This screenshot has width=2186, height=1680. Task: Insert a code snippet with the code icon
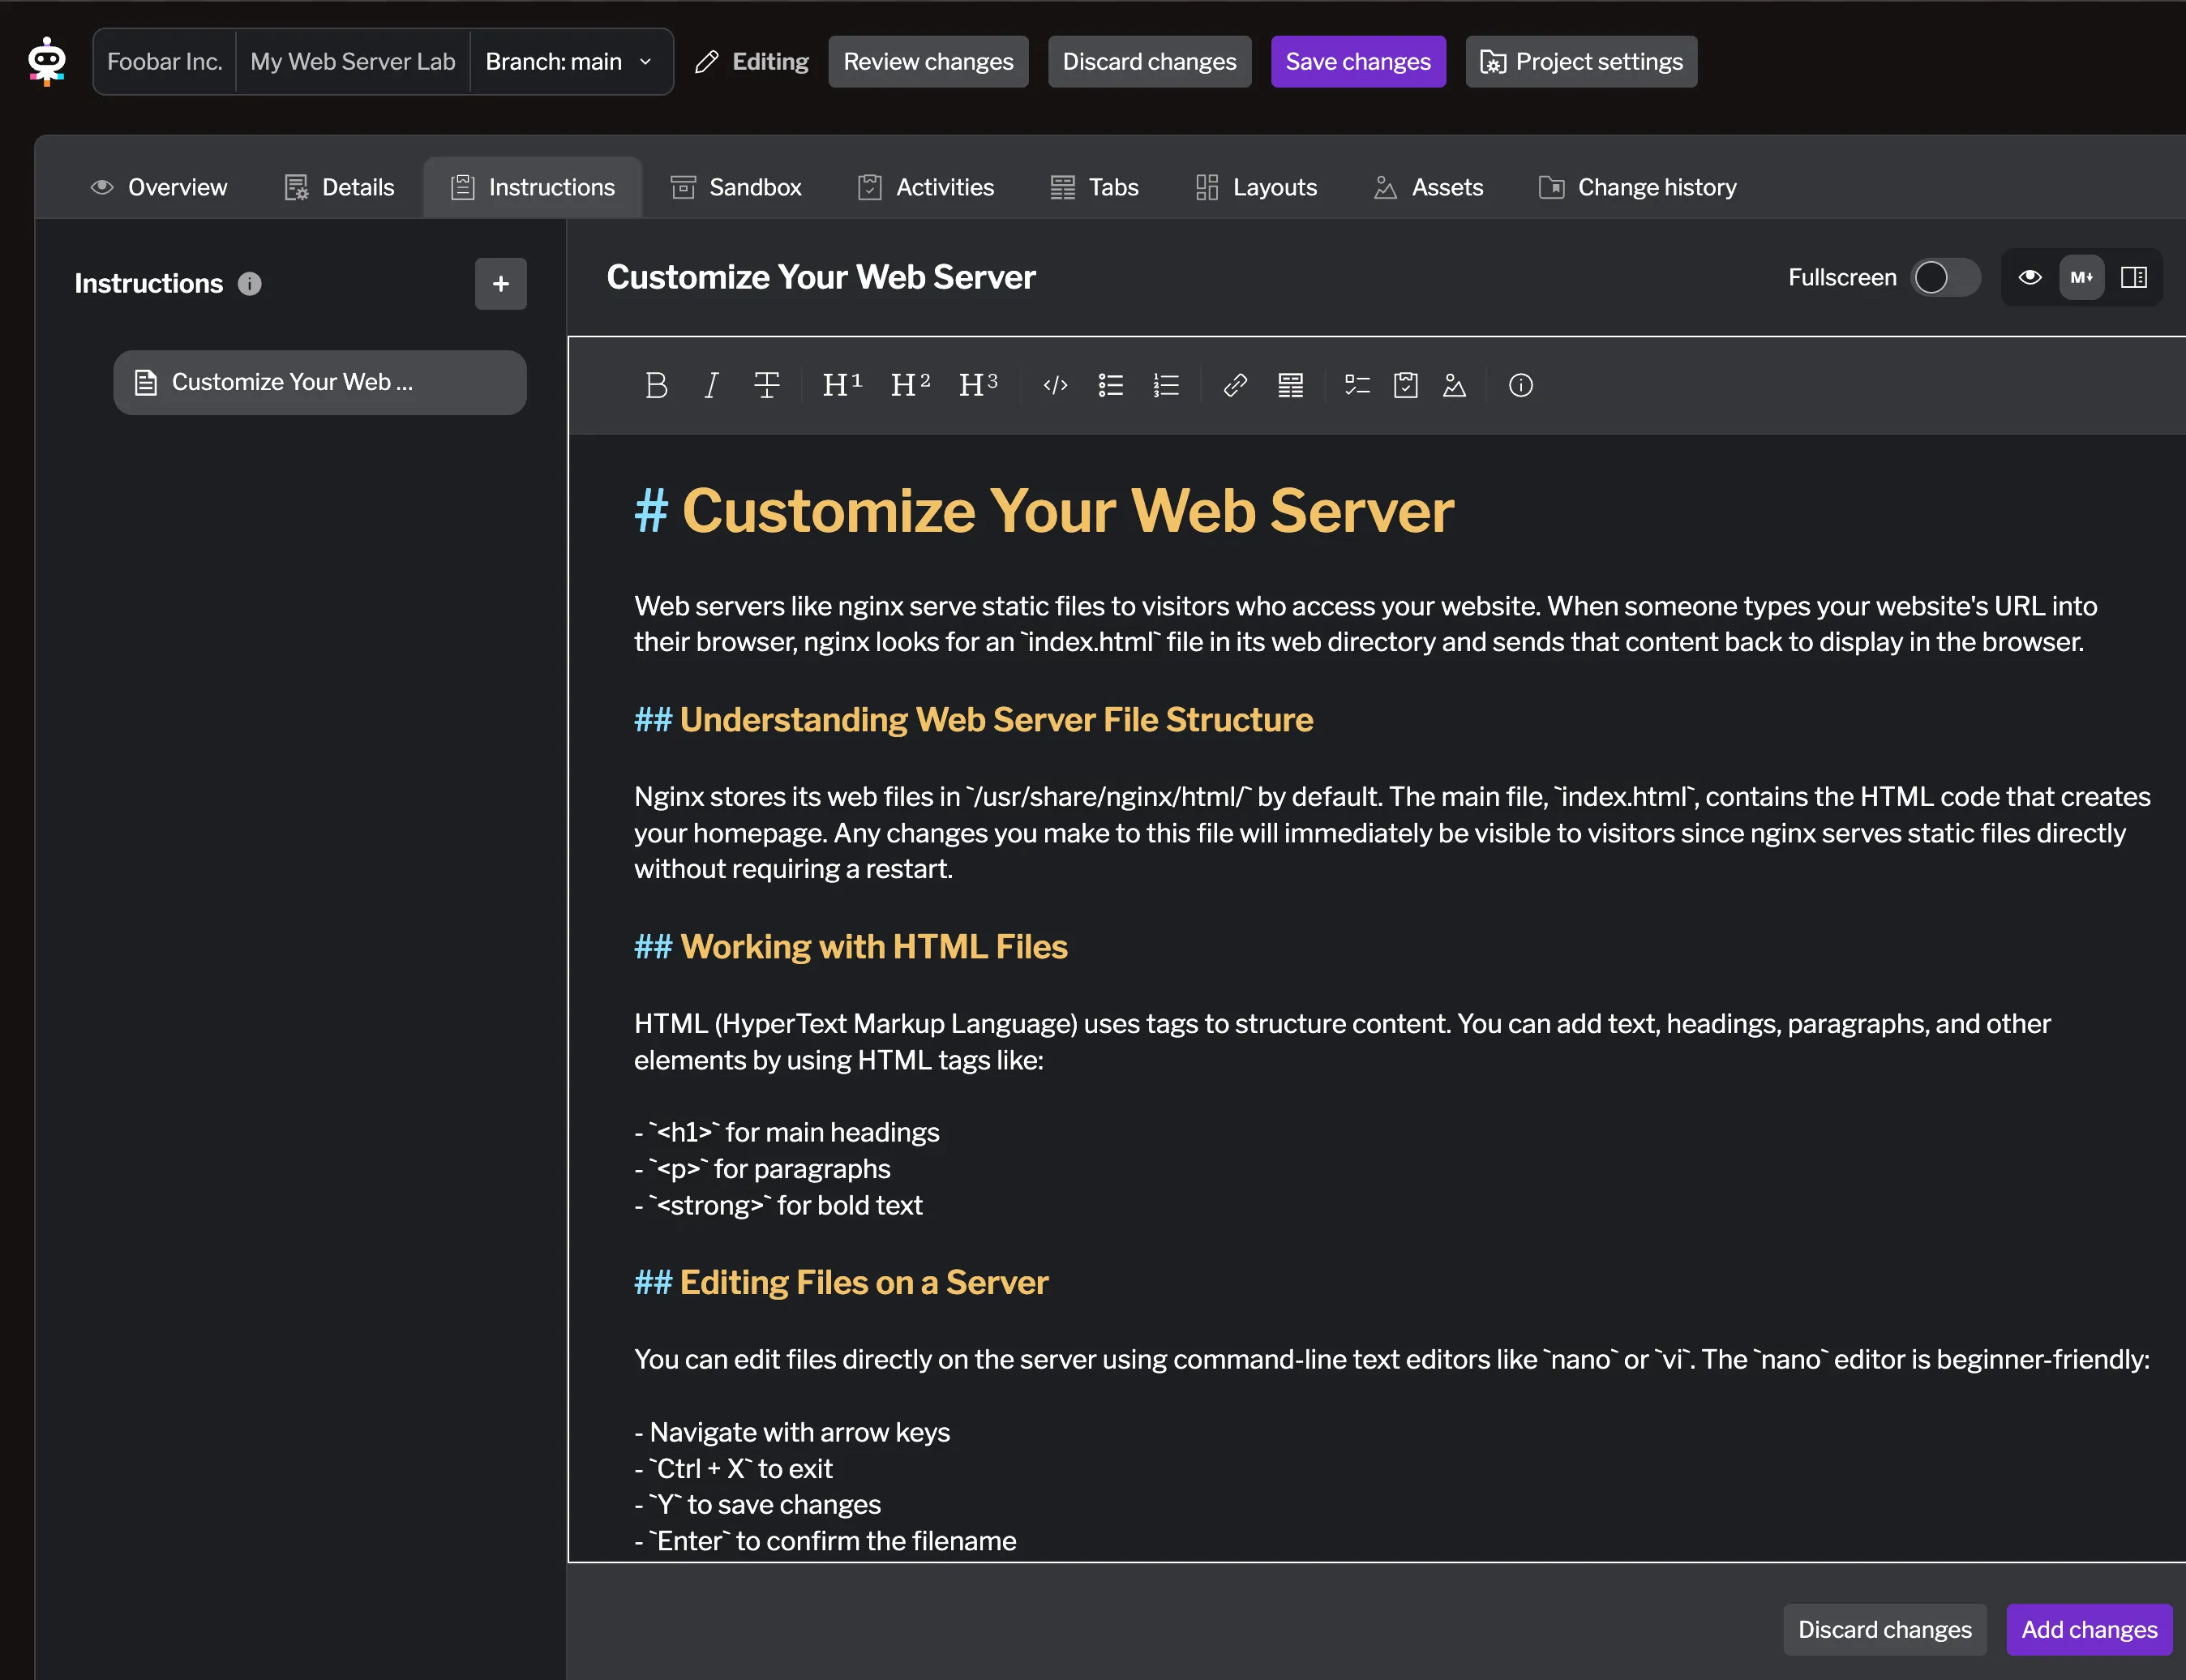click(x=1055, y=385)
